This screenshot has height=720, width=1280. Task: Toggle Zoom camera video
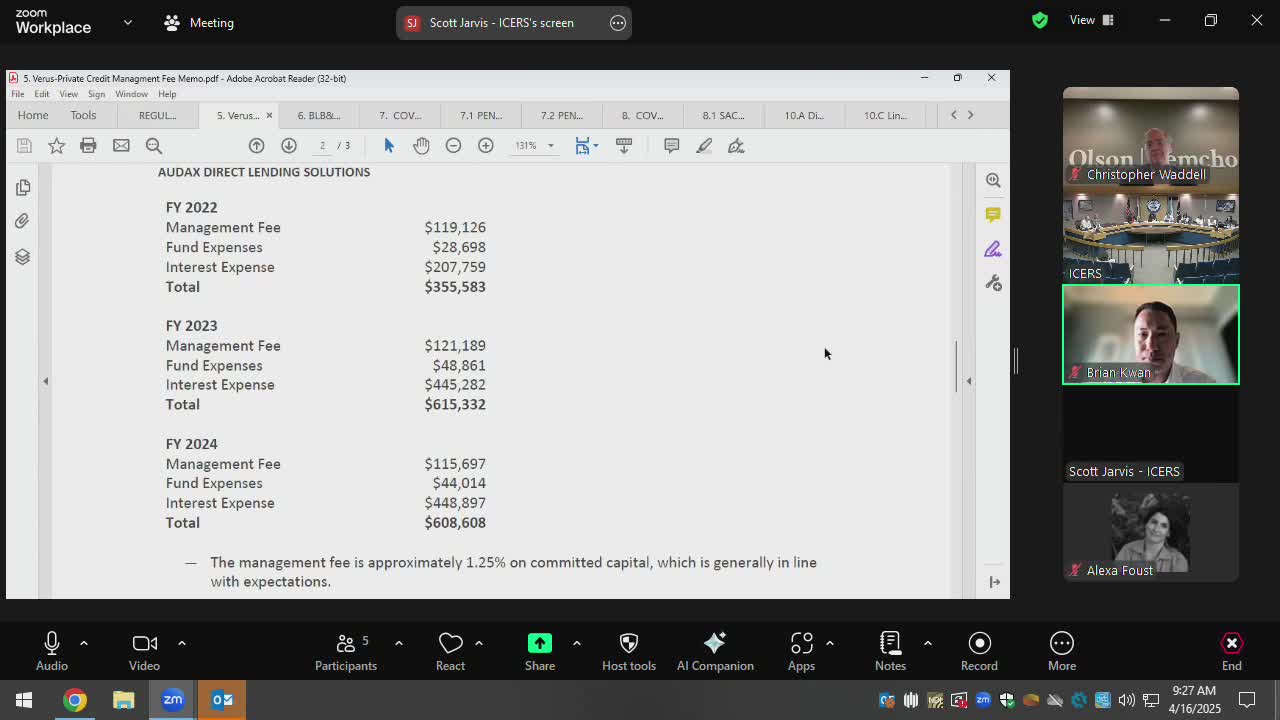coord(144,651)
